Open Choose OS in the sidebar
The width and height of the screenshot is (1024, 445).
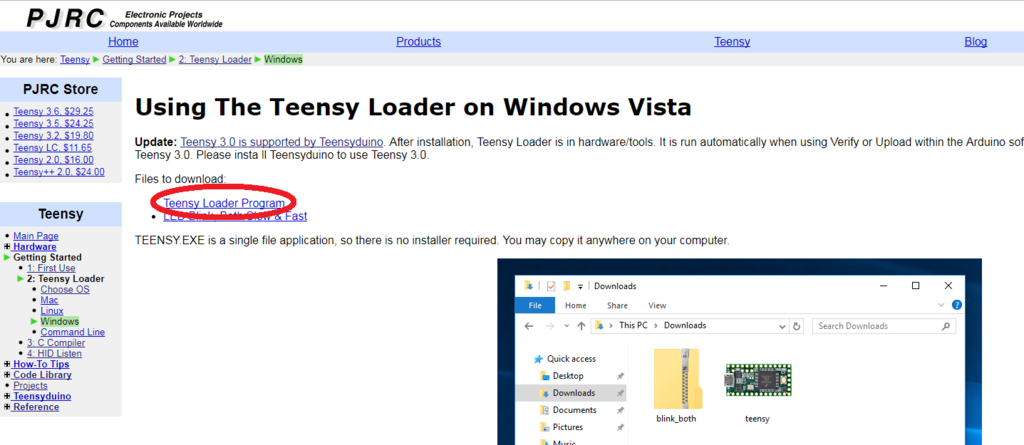(65, 289)
